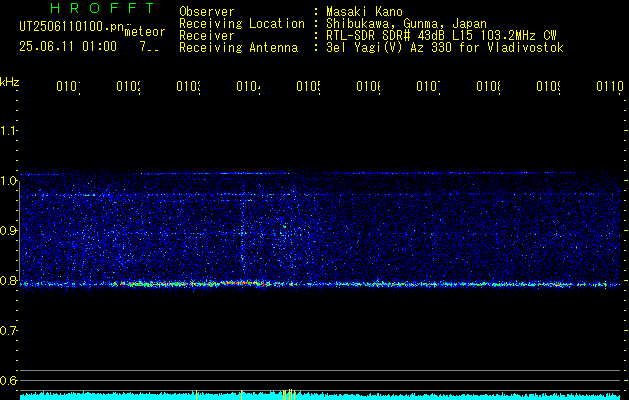Click time axis label 0101
Image resolution: width=629 pixels, height=400 pixels.
click(x=68, y=86)
